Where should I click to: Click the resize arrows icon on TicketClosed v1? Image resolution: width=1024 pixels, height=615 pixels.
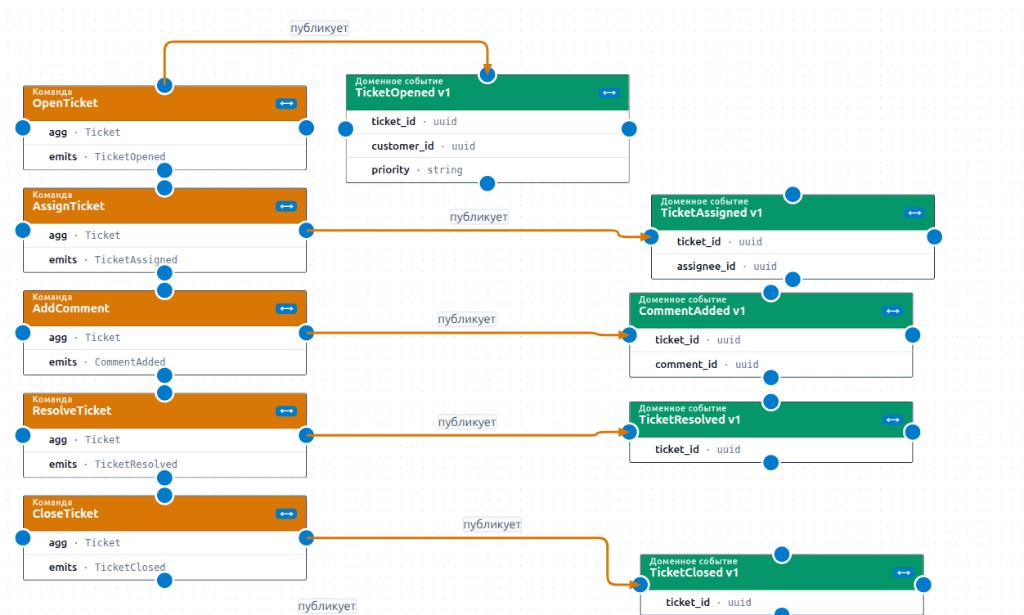(x=903, y=573)
